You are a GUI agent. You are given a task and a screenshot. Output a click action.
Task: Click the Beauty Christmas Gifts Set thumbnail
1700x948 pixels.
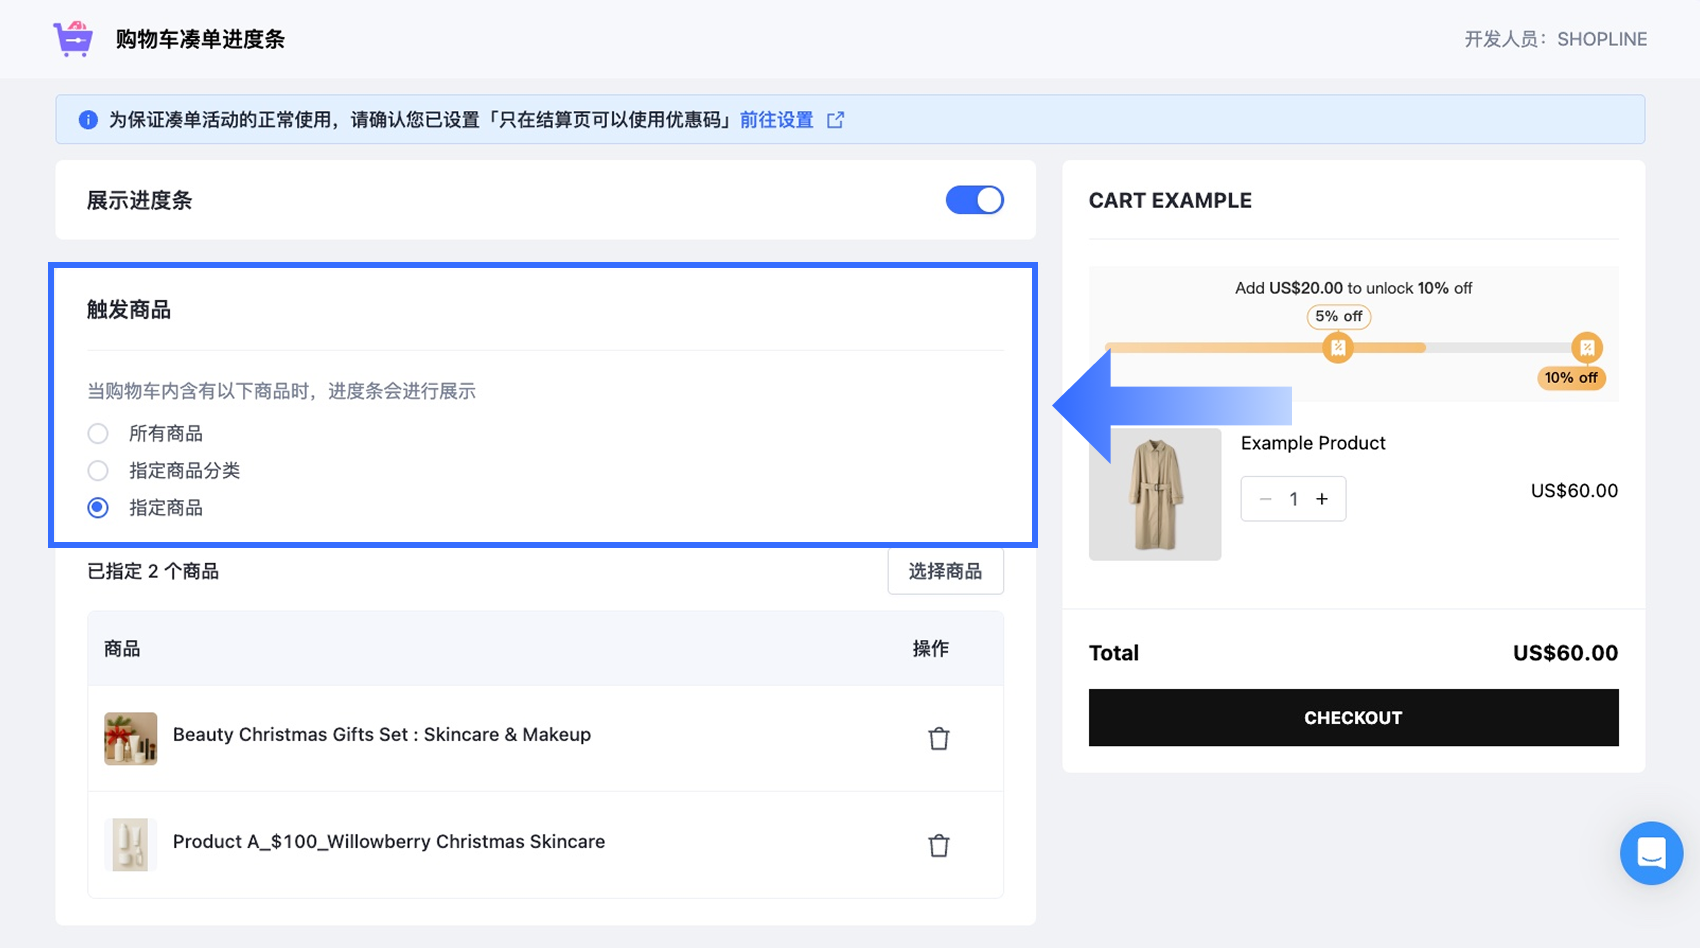(130, 739)
